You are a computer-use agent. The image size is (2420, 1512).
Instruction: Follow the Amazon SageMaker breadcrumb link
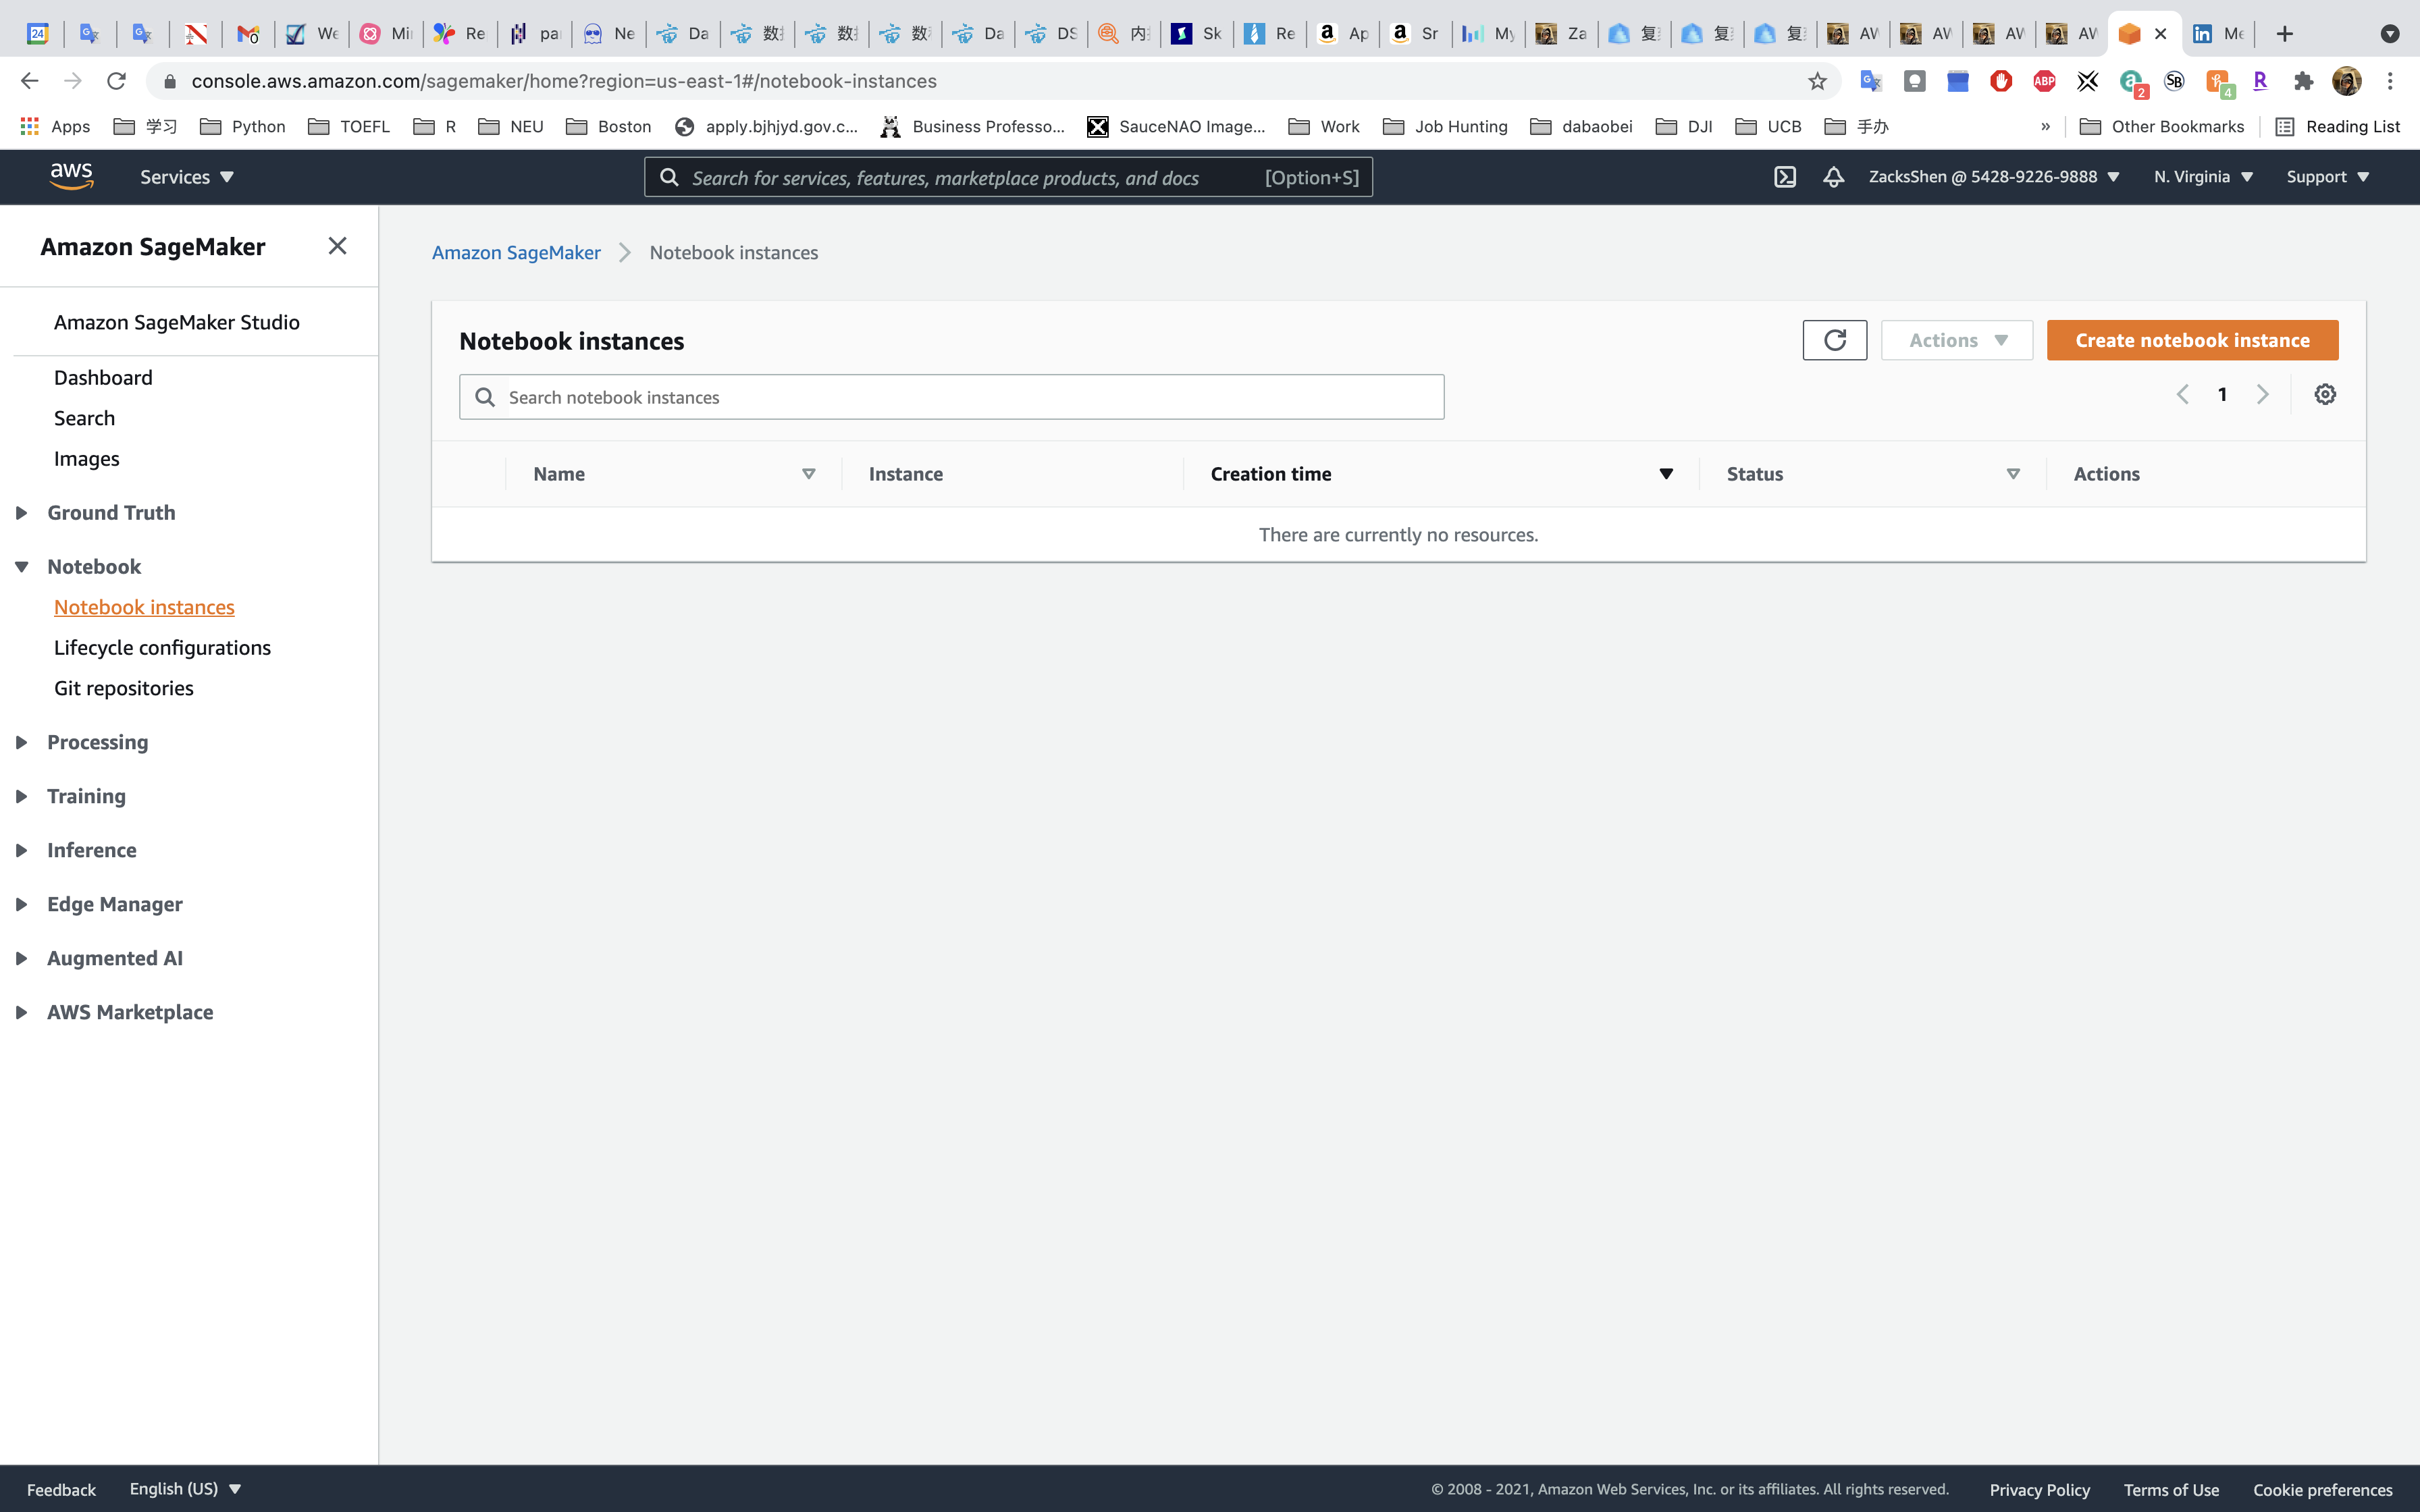coord(516,253)
